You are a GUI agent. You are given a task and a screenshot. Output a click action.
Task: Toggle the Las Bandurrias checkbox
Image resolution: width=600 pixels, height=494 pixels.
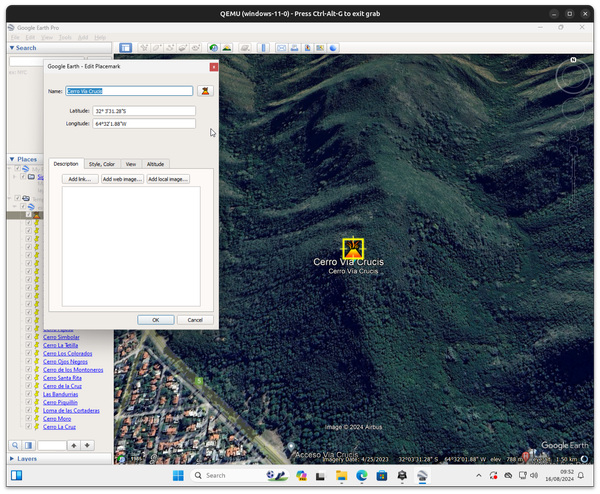point(28,394)
